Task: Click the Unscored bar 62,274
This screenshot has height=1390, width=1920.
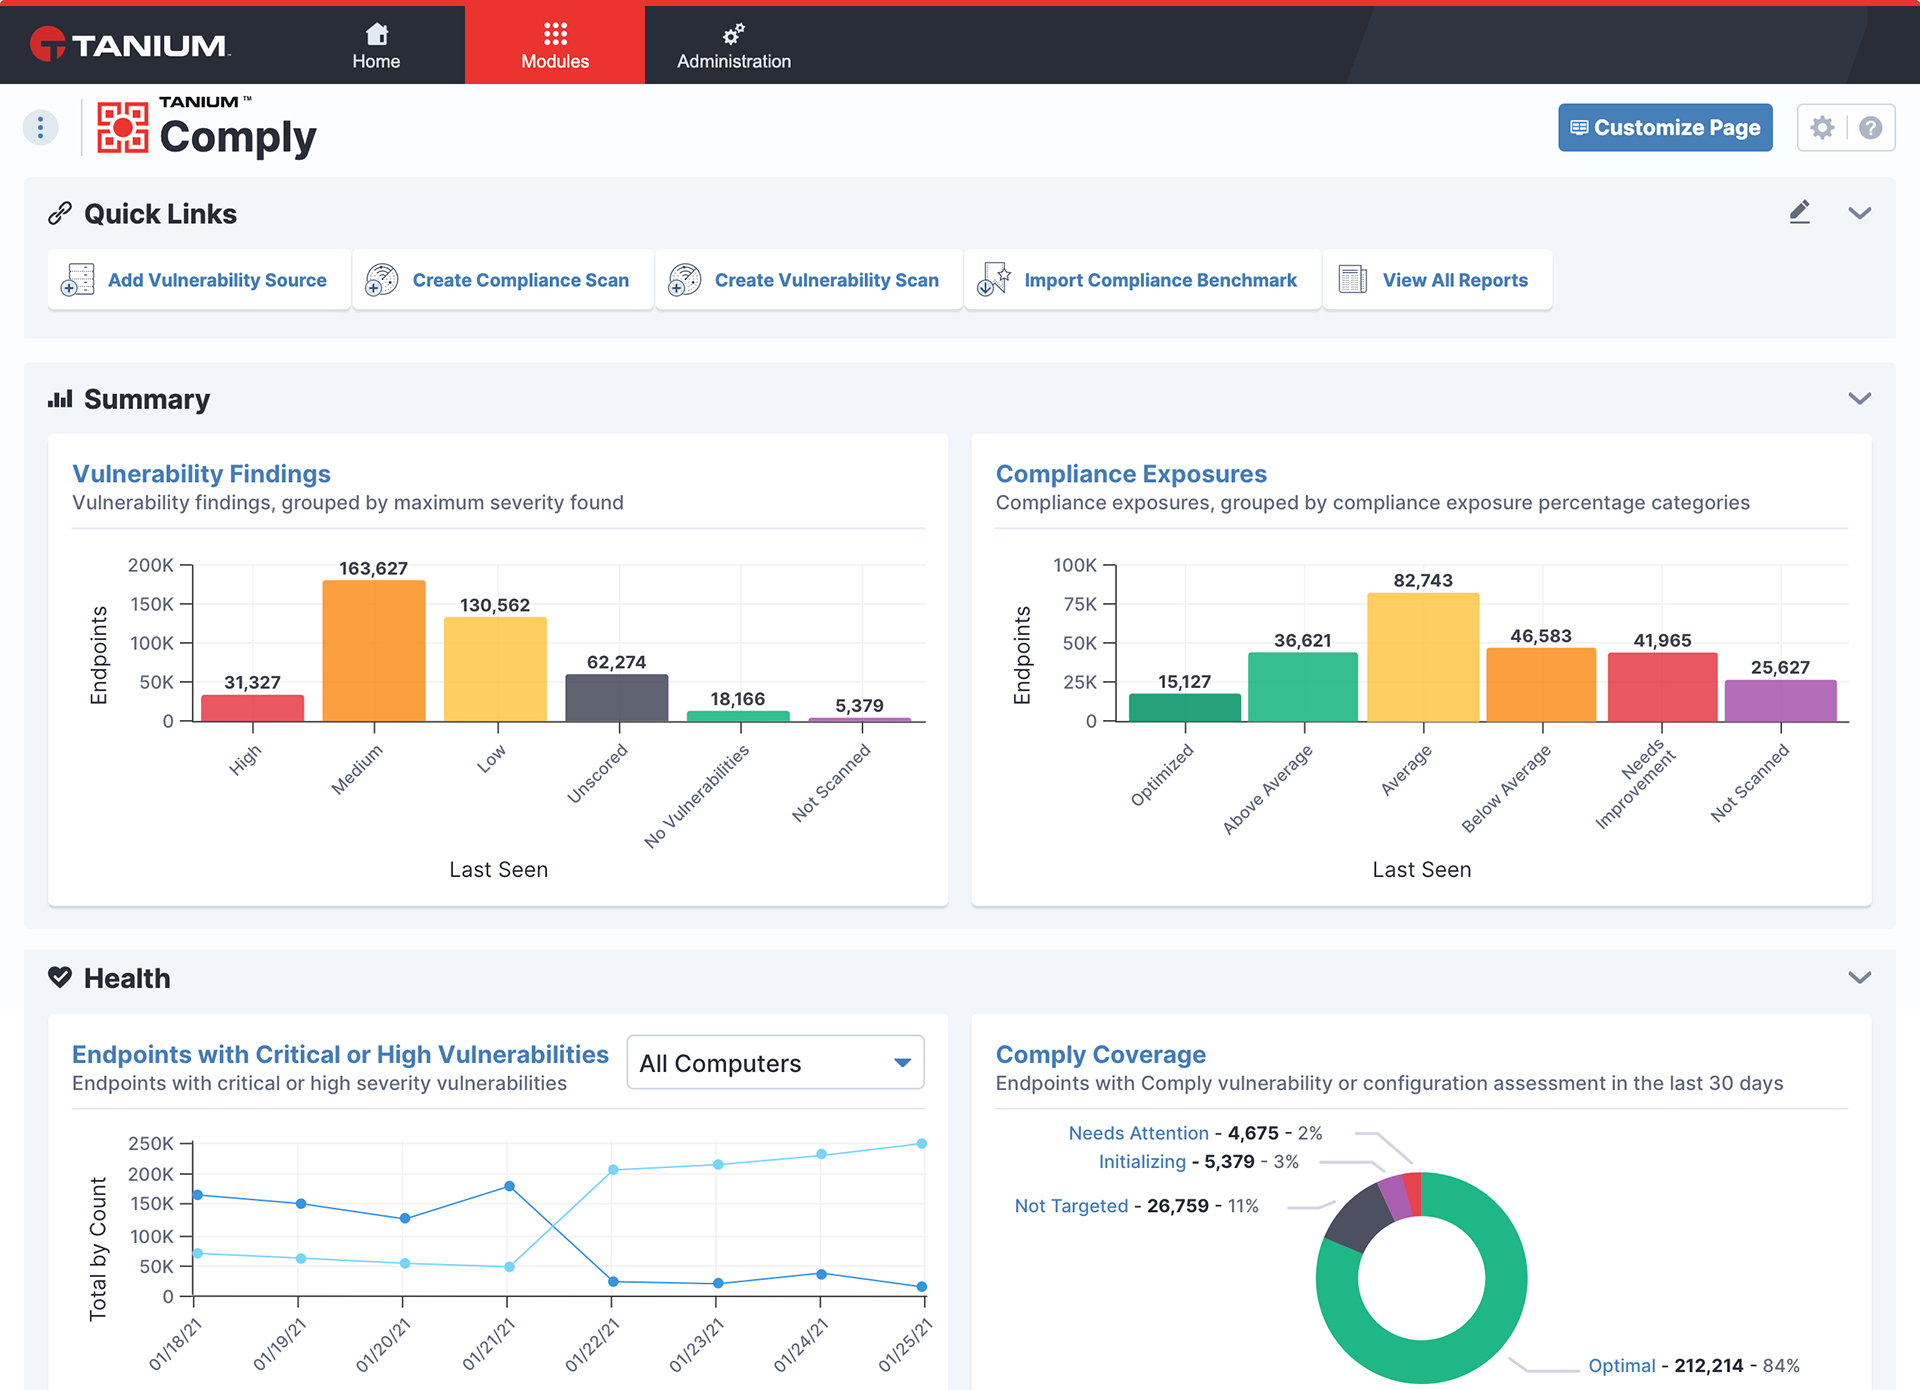Action: [617, 698]
